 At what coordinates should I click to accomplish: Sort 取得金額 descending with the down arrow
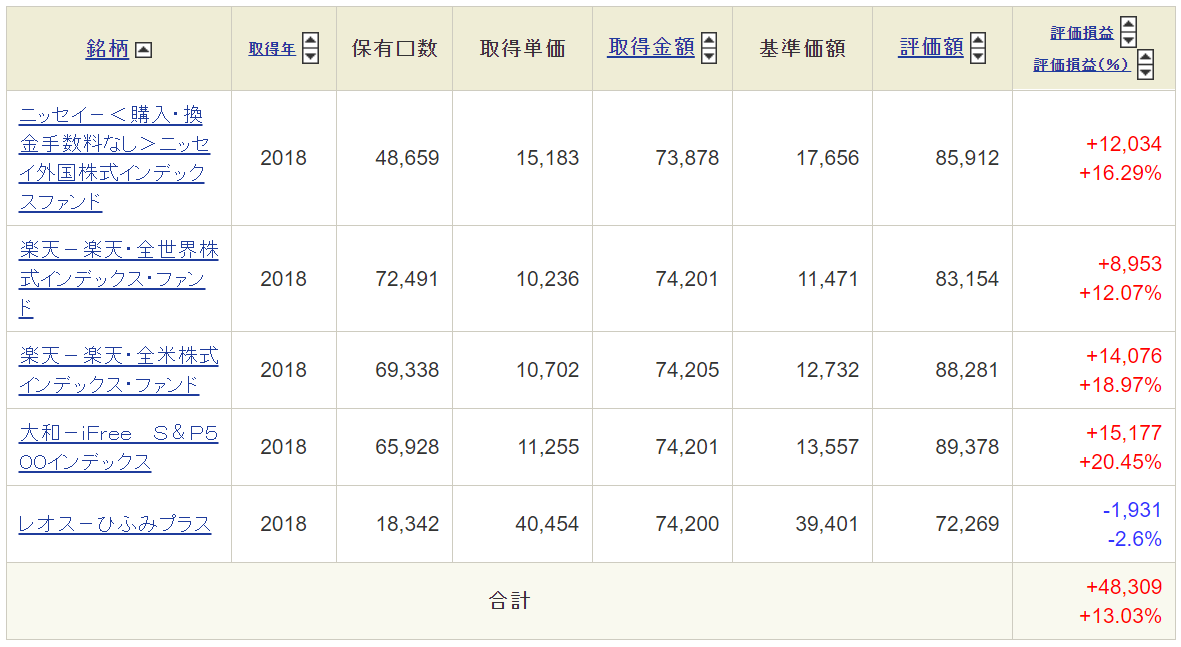(x=709, y=56)
